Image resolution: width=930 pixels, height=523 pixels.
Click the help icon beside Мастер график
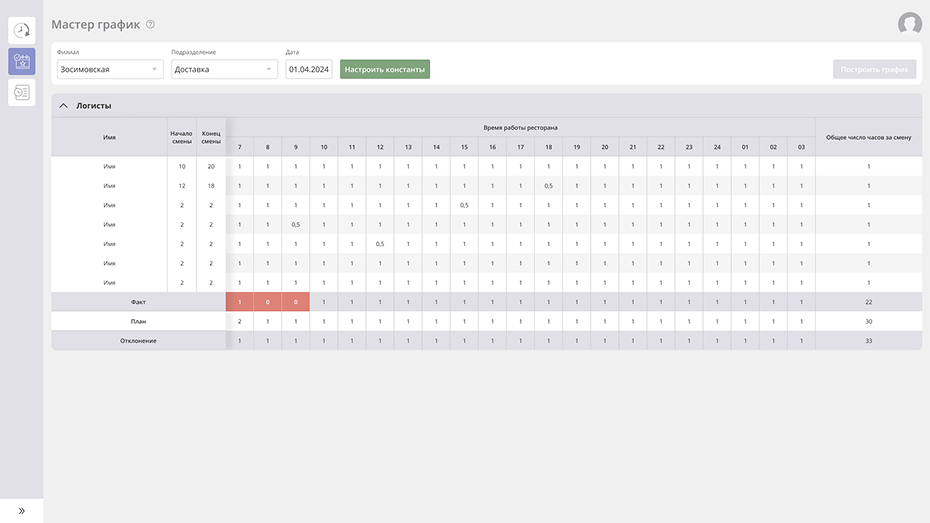[150, 25]
